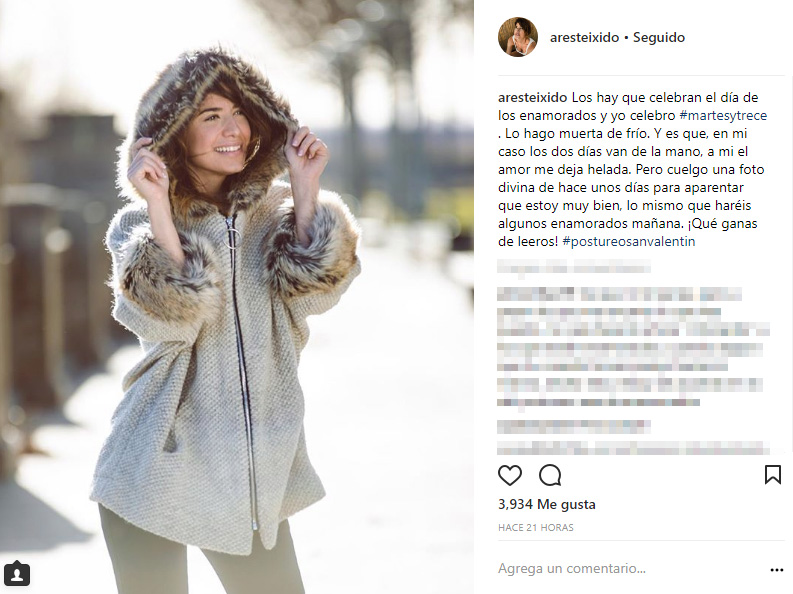Open the #martesytrece hashtag

click(x=723, y=116)
